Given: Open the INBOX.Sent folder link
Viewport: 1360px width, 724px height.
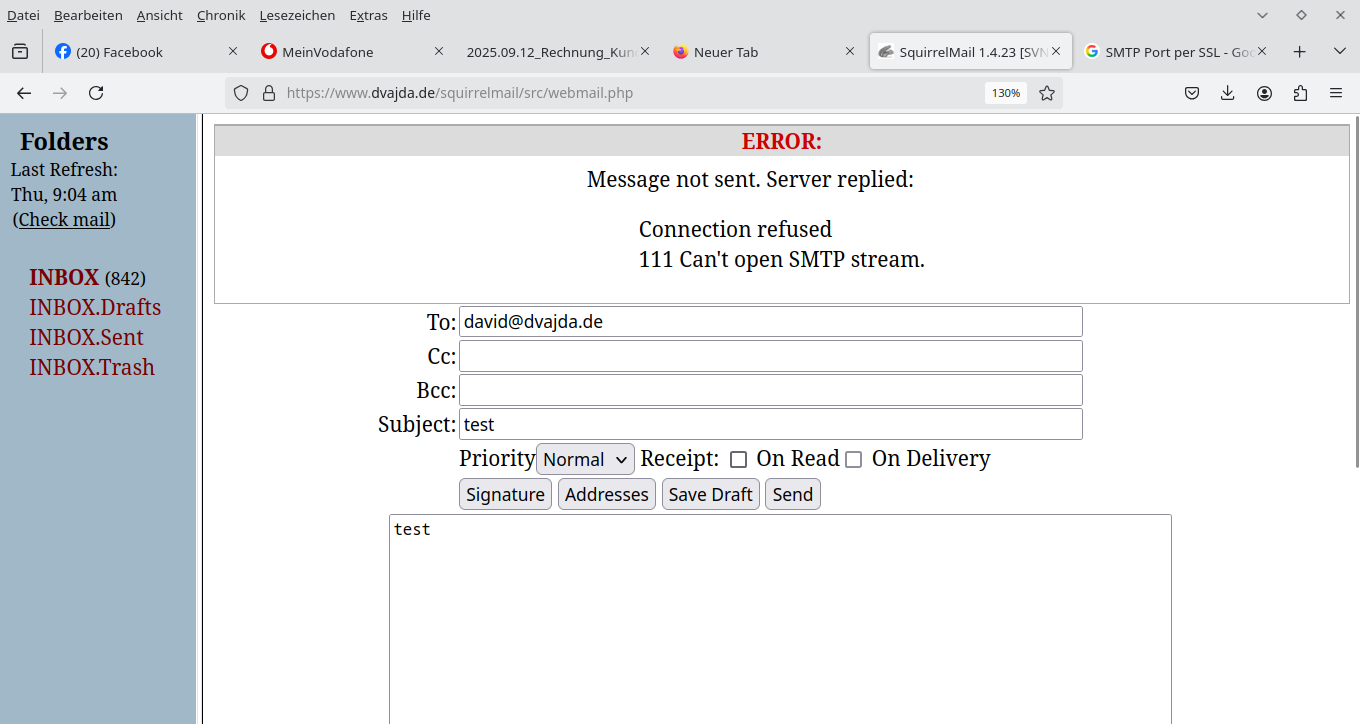Looking at the screenshot, I should pos(86,337).
